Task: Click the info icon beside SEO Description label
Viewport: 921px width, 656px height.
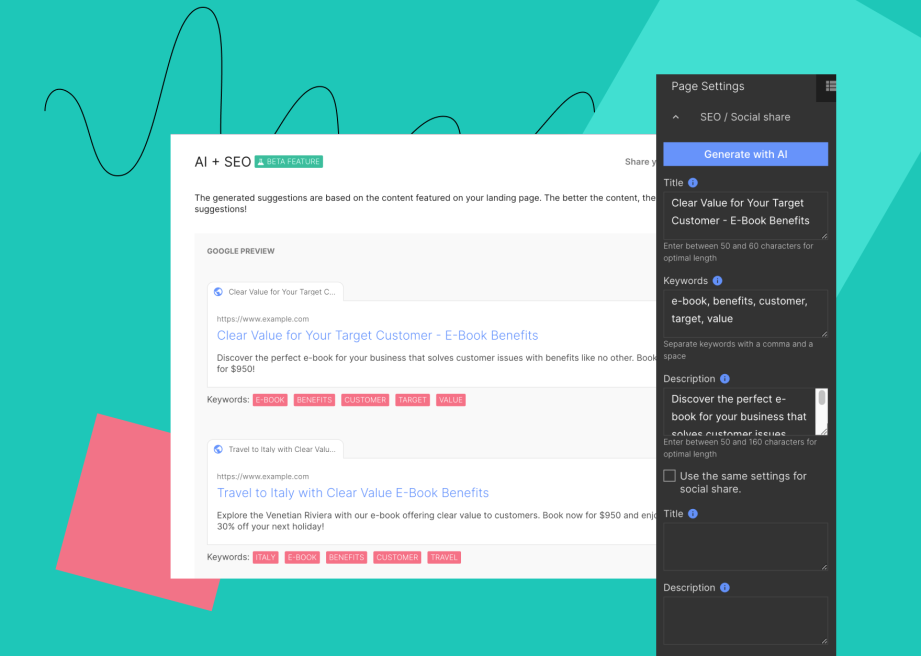Action: coord(724,379)
